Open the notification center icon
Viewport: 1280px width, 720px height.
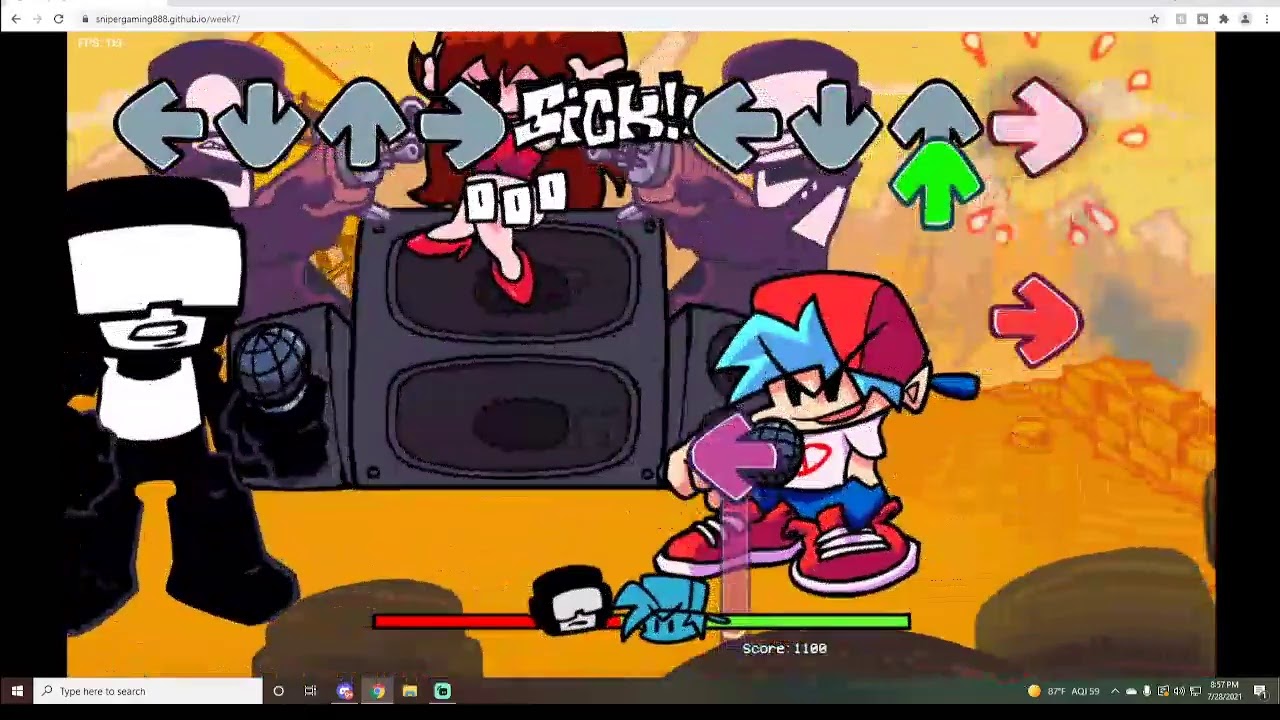pyautogui.click(x=1260, y=691)
